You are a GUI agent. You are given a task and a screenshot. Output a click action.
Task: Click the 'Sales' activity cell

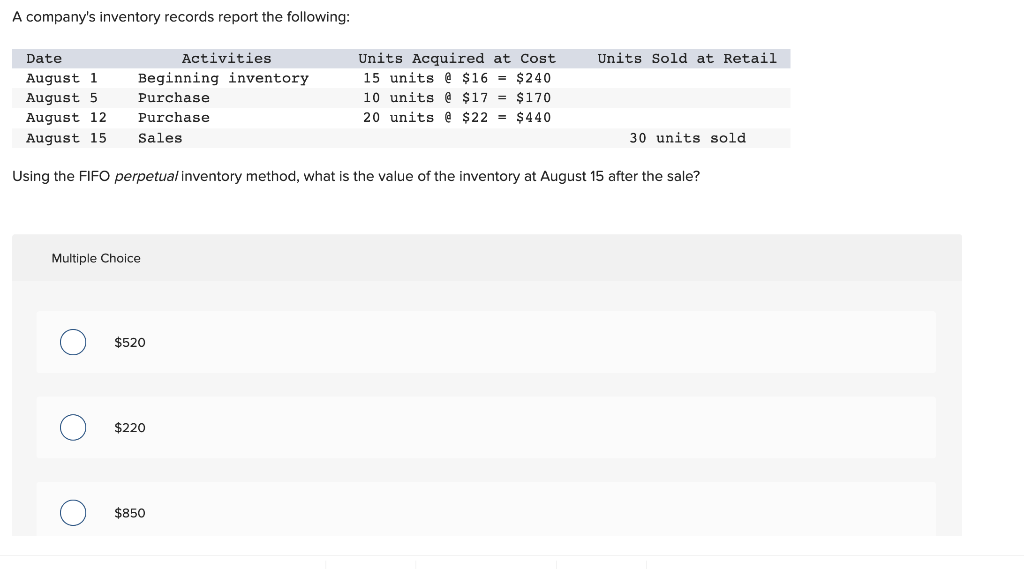coord(160,138)
